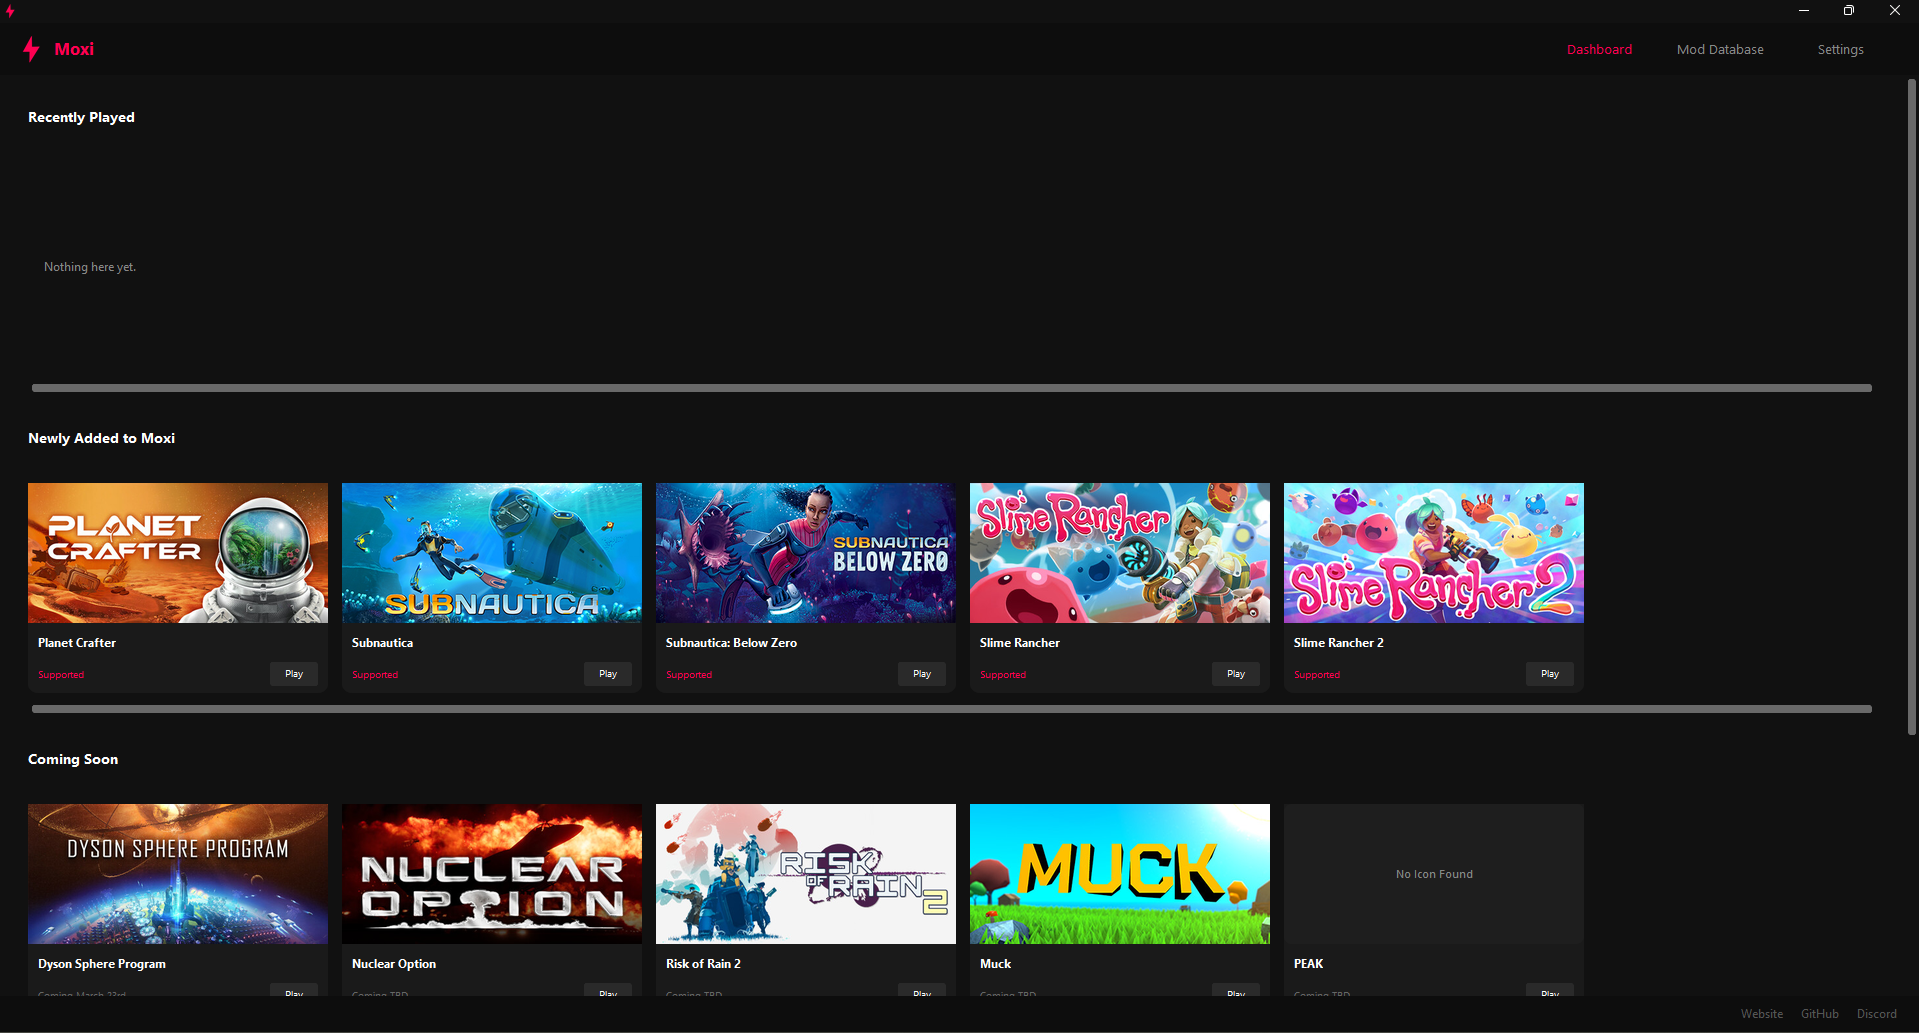Open the Website link in footer
Image resolution: width=1919 pixels, height=1033 pixels.
[1761, 1014]
